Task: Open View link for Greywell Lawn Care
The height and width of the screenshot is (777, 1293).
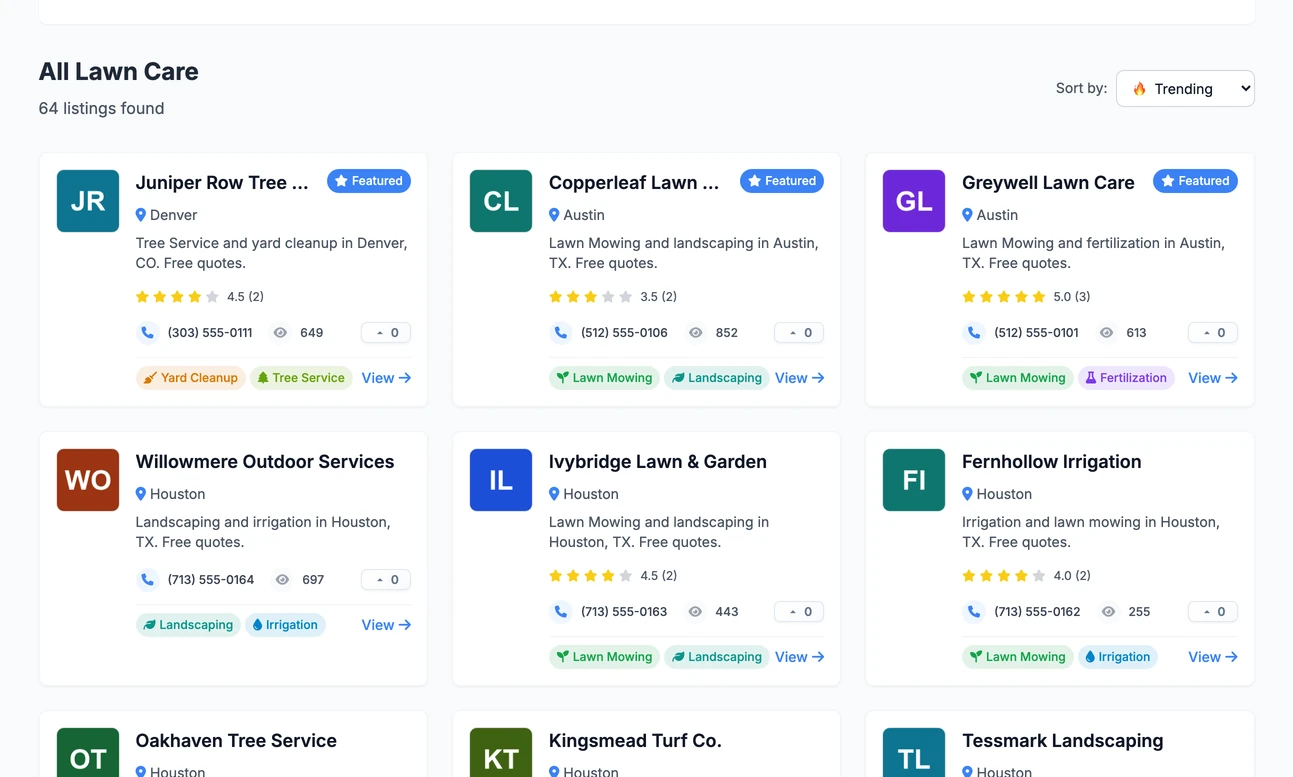Action: (1213, 378)
